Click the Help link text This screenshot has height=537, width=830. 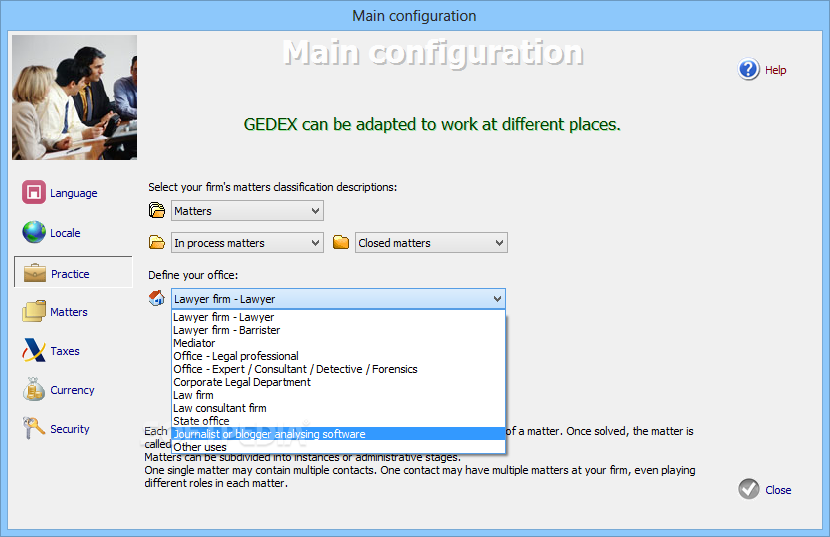775,70
